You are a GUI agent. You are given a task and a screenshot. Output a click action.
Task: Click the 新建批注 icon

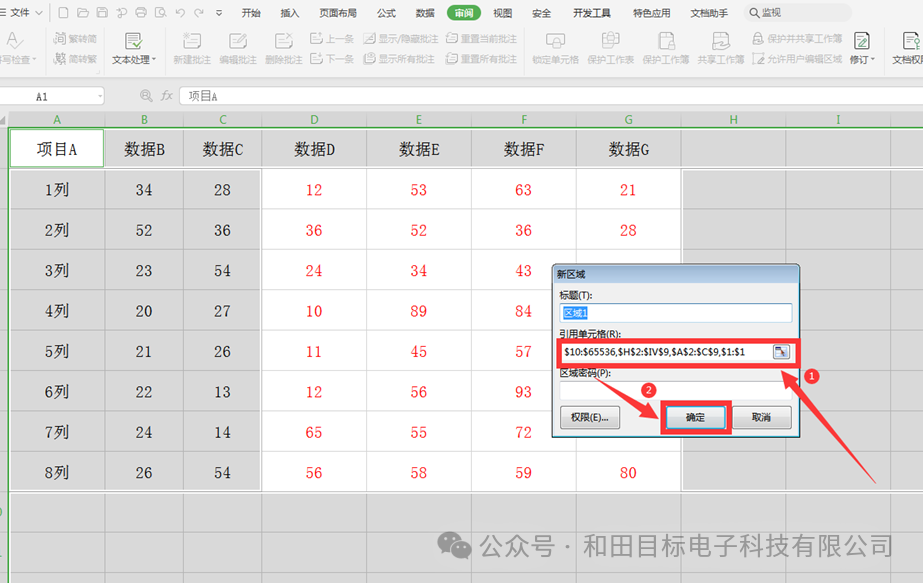click(192, 41)
